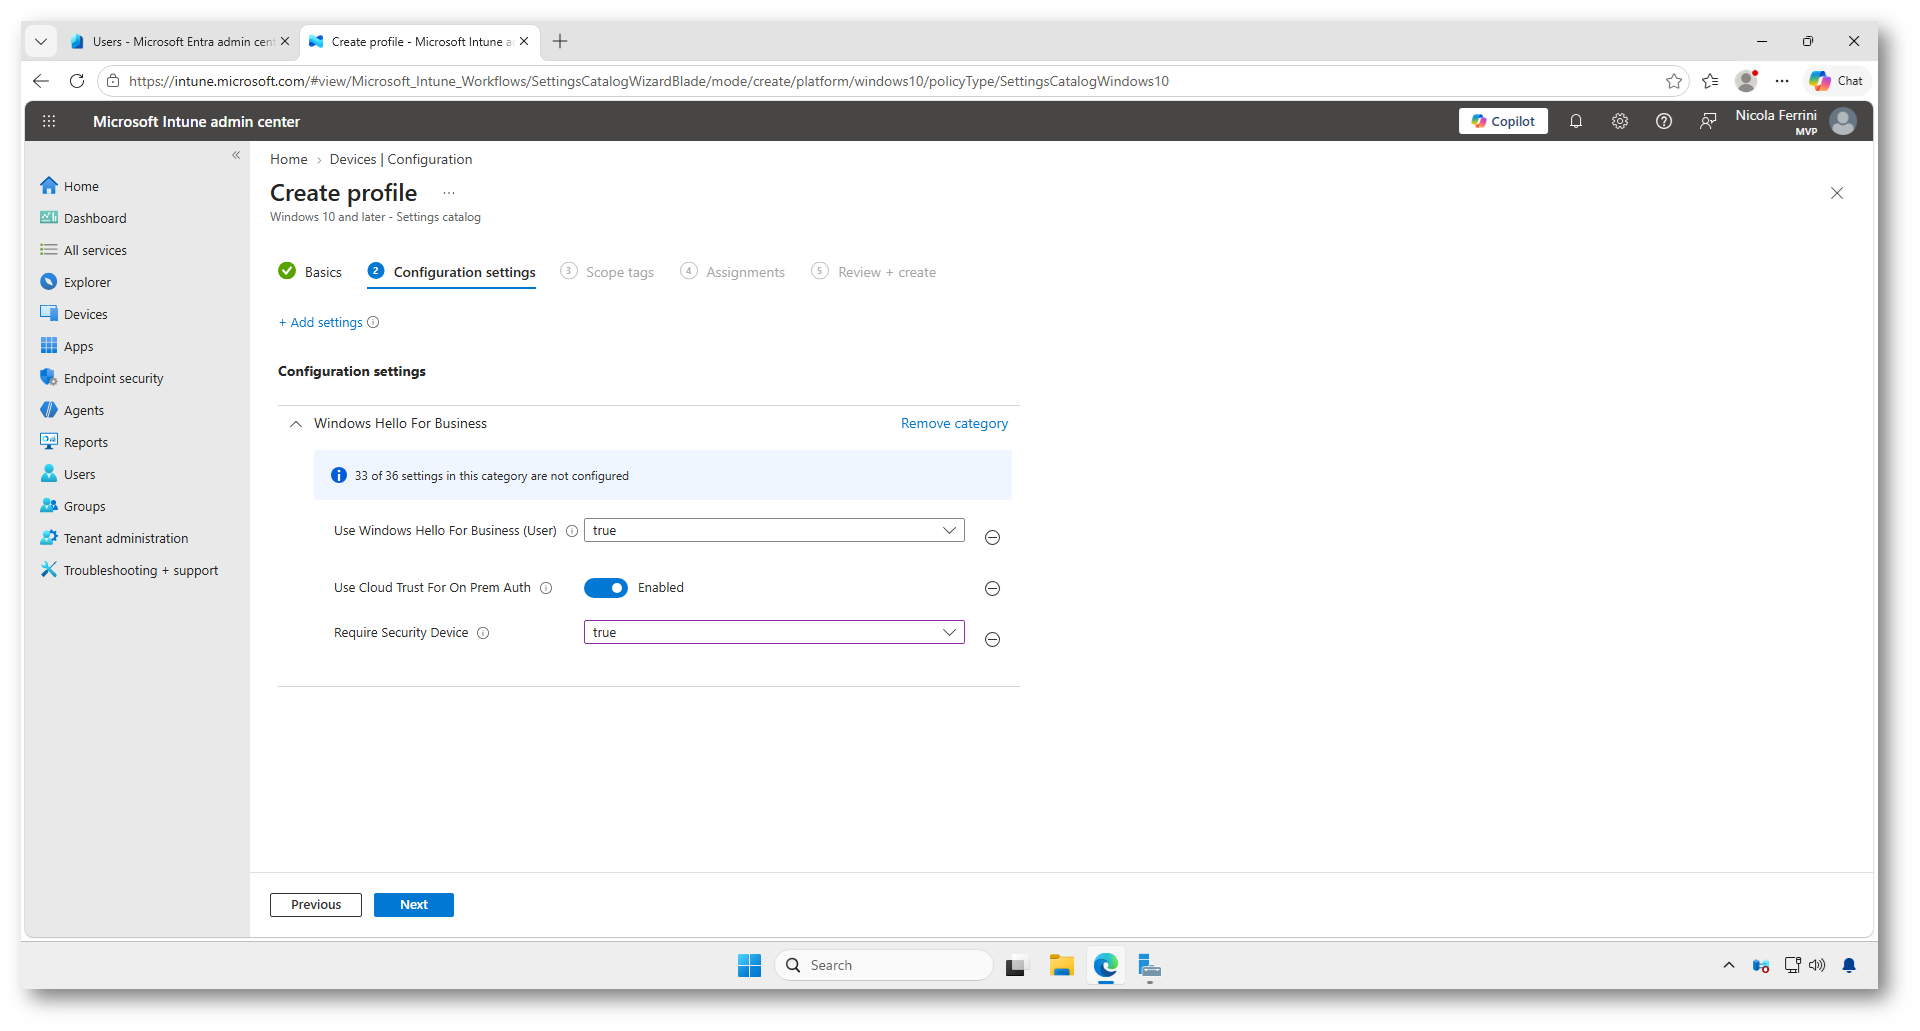Viewport: 1920px width, 1031px height.
Task: Open the Copilot button in header
Action: pos(1503,121)
